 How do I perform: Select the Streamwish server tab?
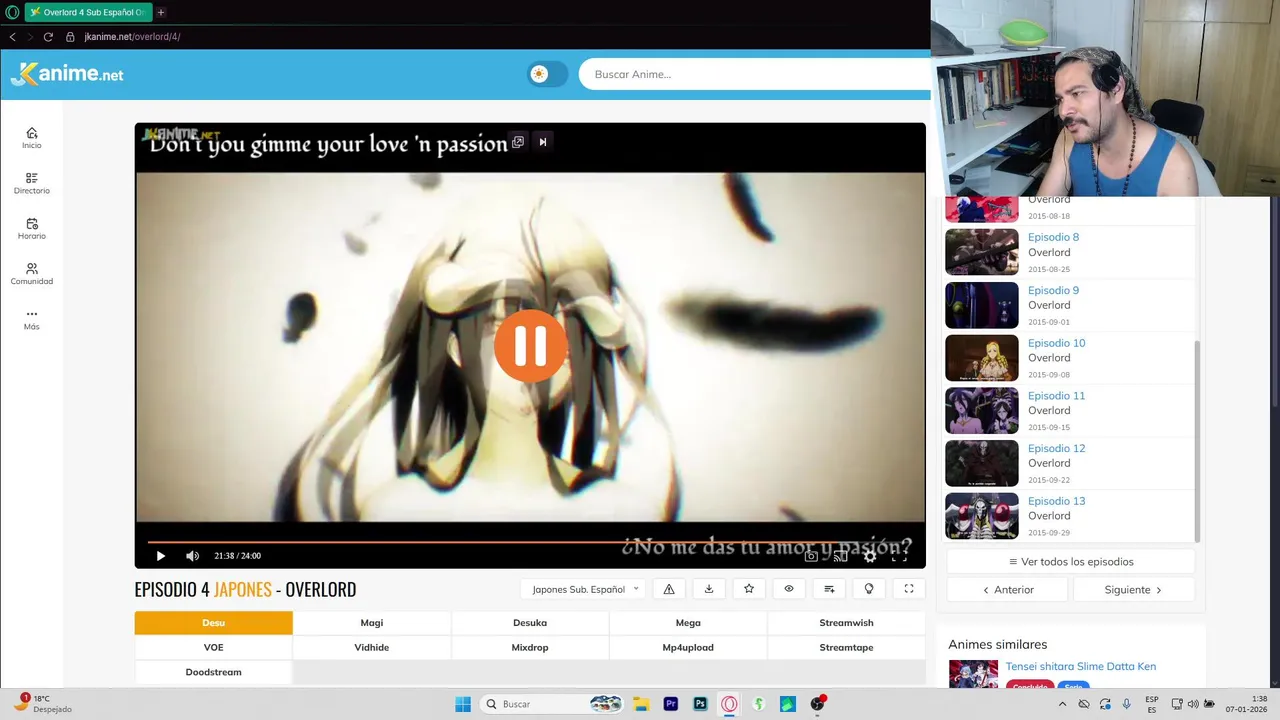pyautogui.click(x=846, y=622)
